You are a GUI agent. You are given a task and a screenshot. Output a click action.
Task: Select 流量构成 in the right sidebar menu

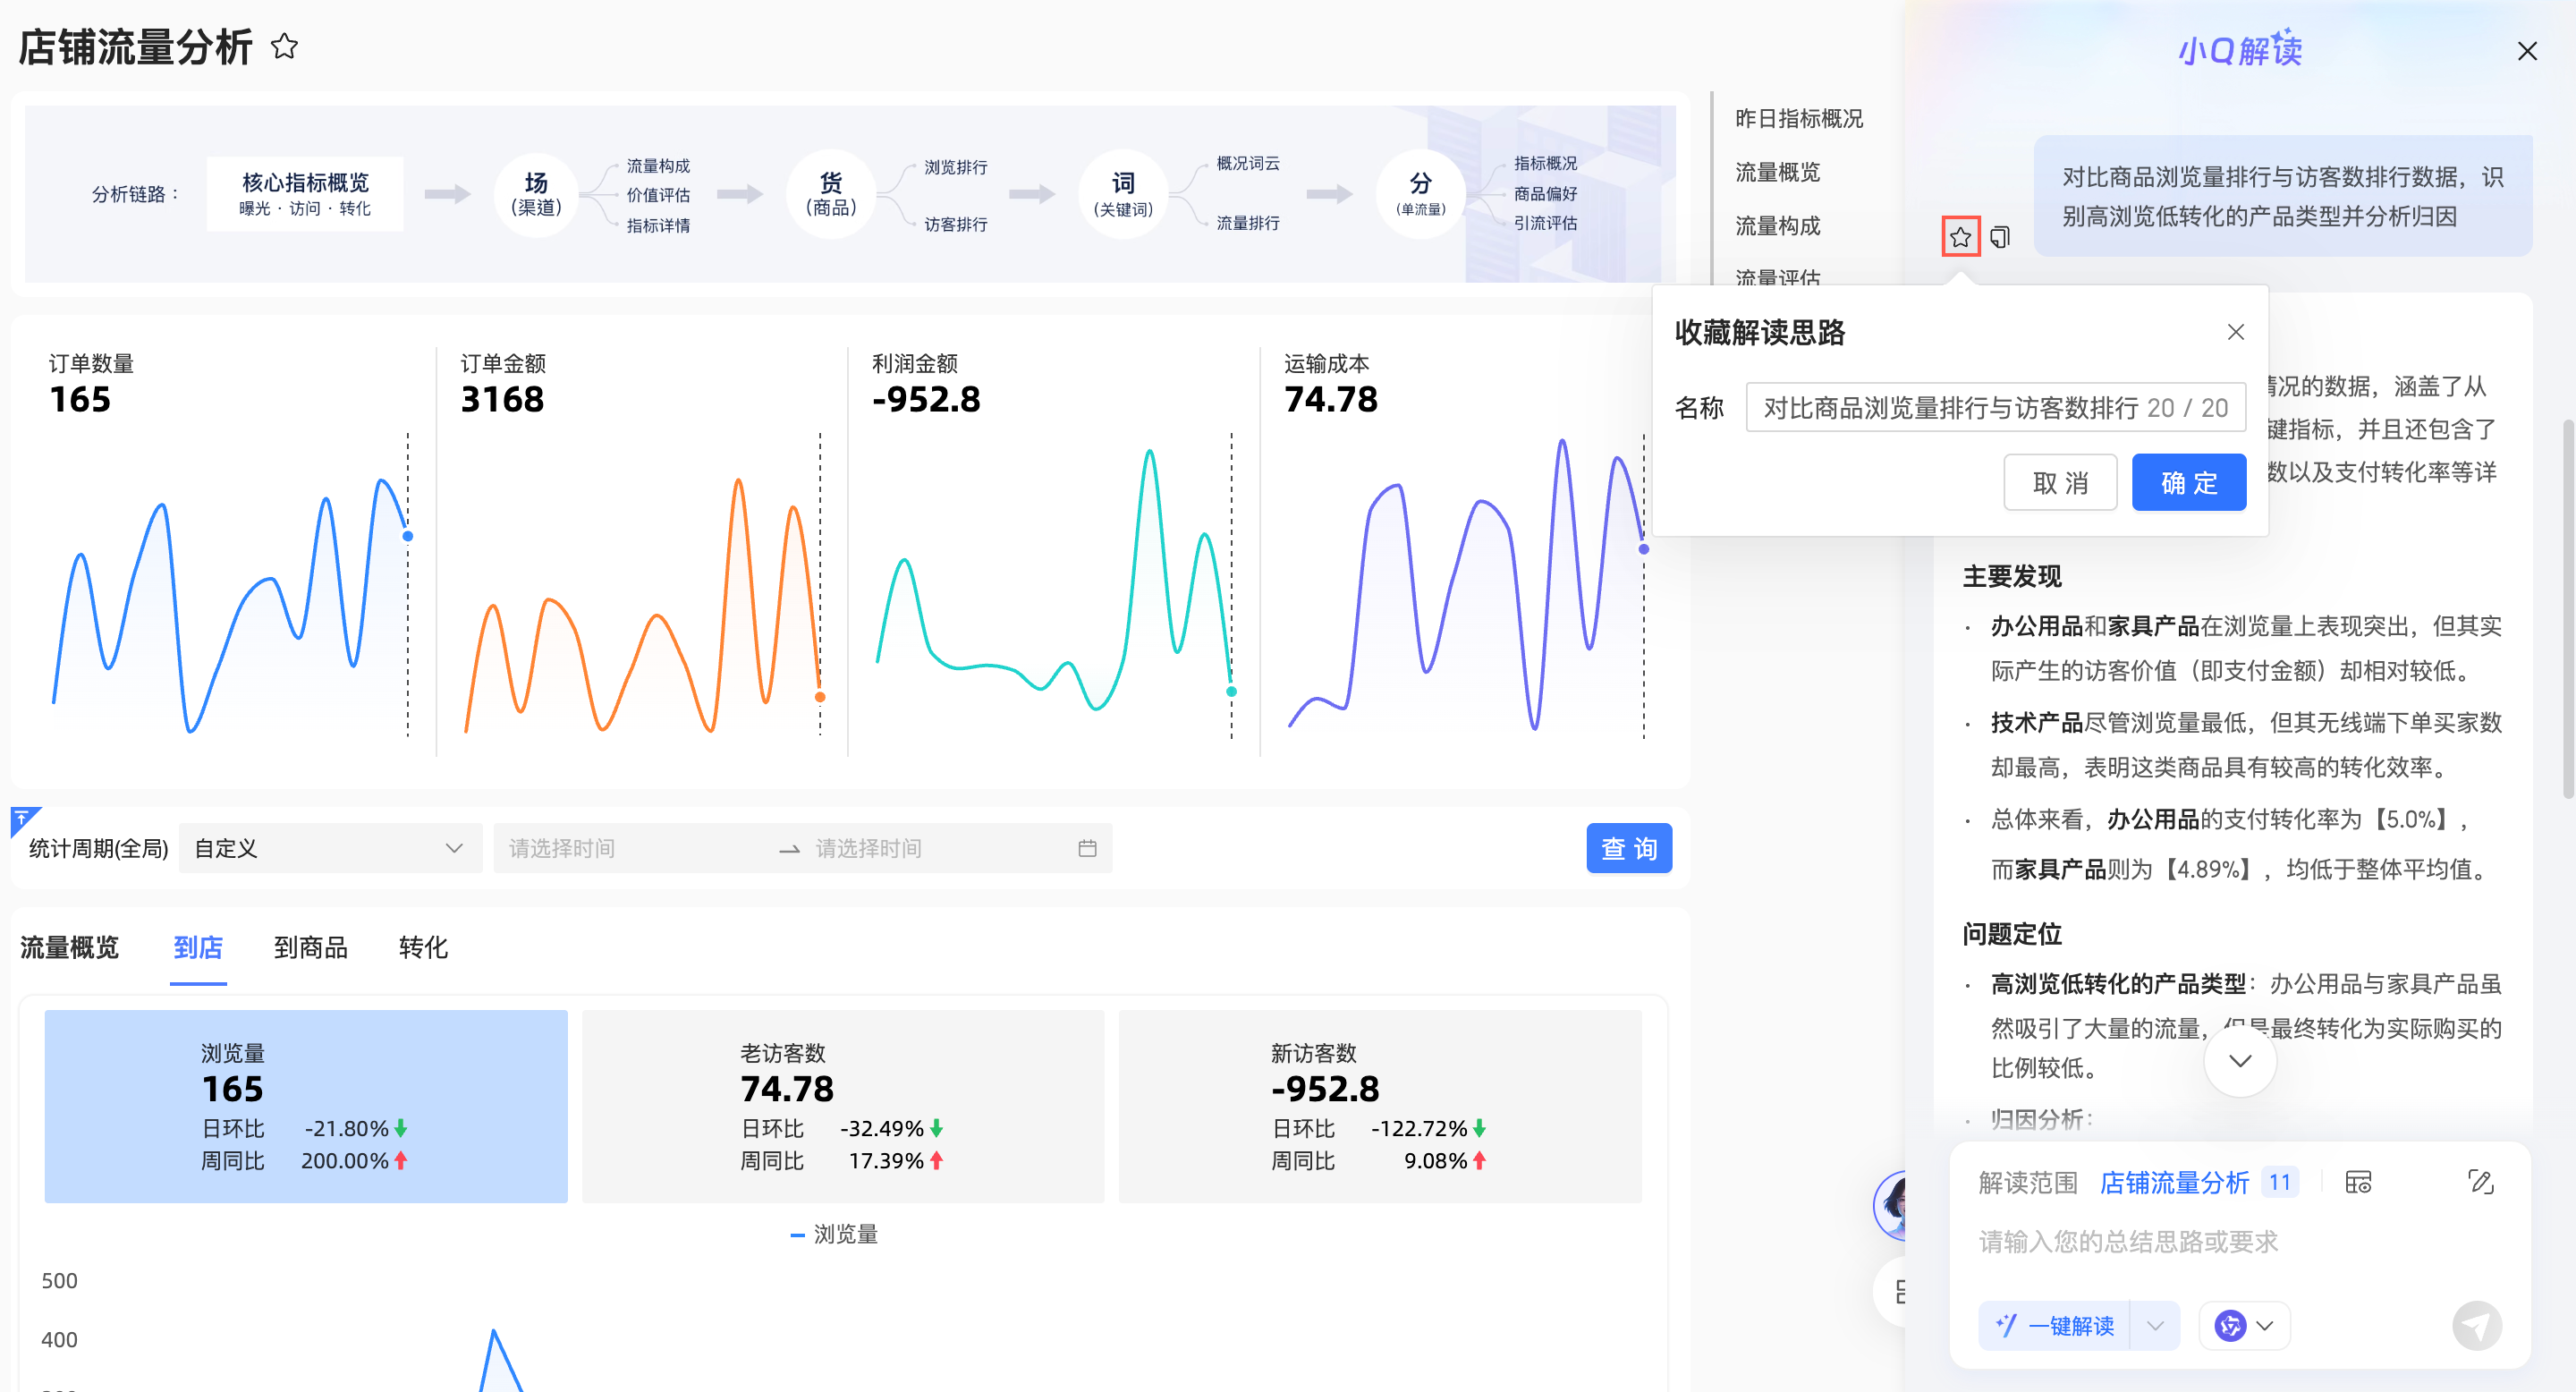coord(1778,226)
